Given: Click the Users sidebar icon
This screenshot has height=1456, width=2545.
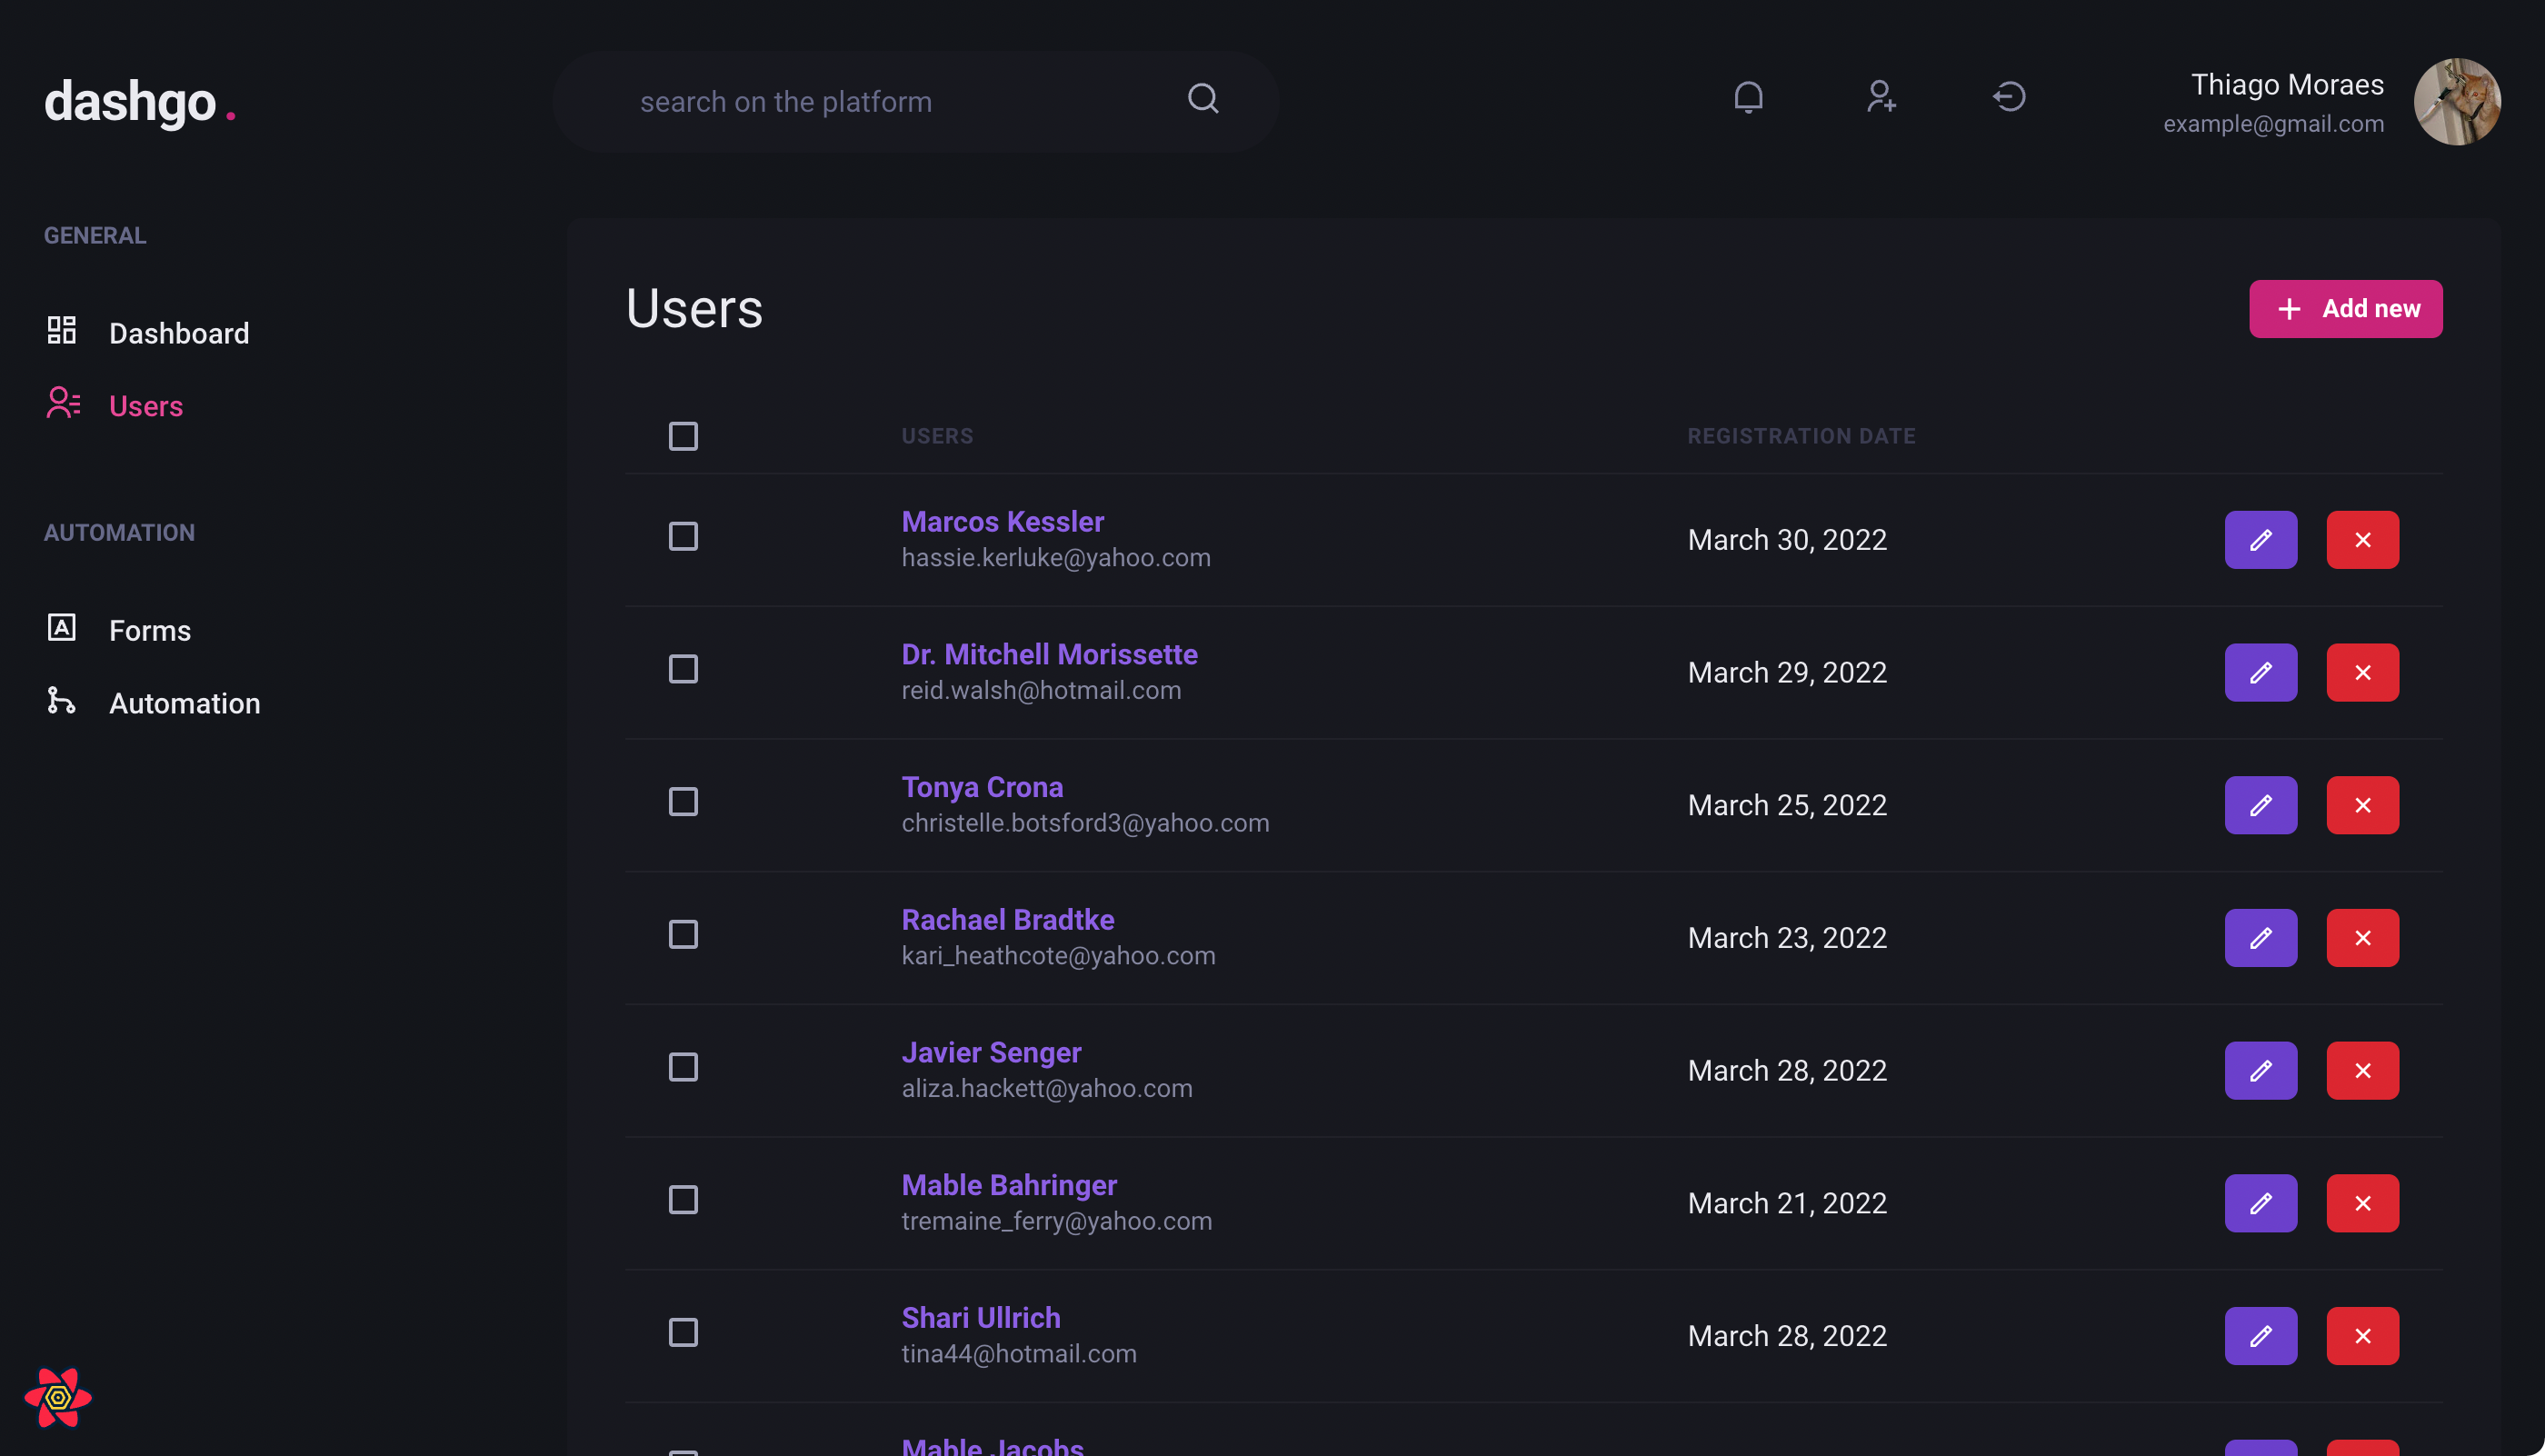Looking at the screenshot, I should coord(62,403).
